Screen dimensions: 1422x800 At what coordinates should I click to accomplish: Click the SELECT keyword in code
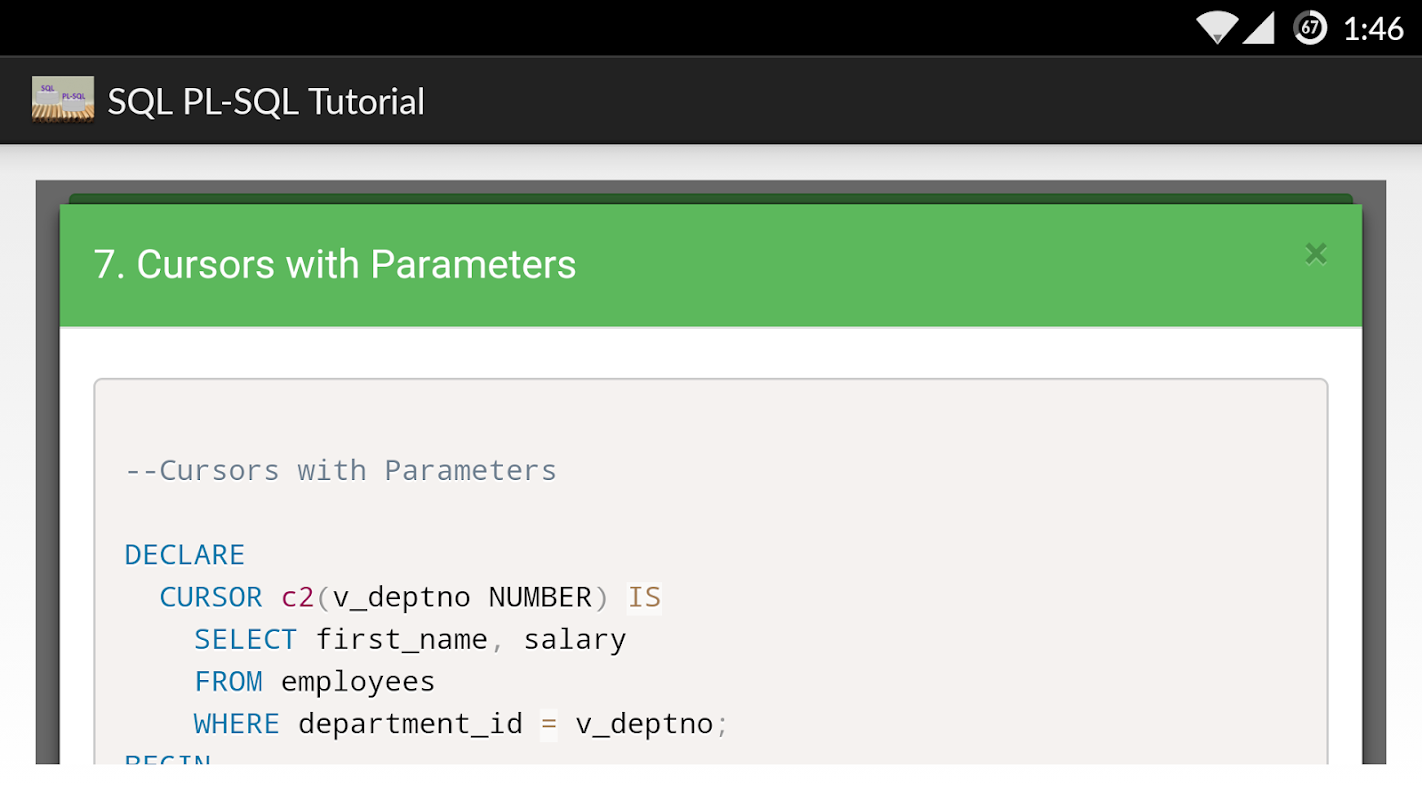point(245,639)
